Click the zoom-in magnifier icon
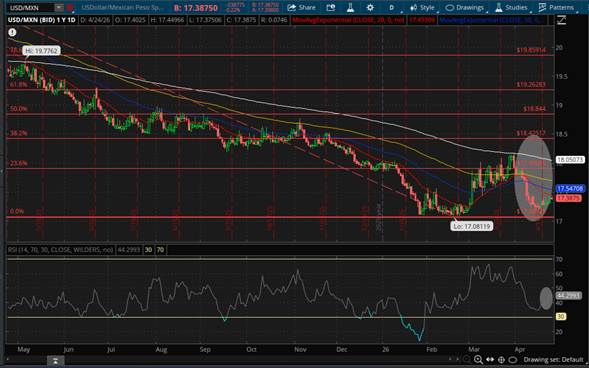The height and width of the screenshot is (368, 589). tap(478, 359)
